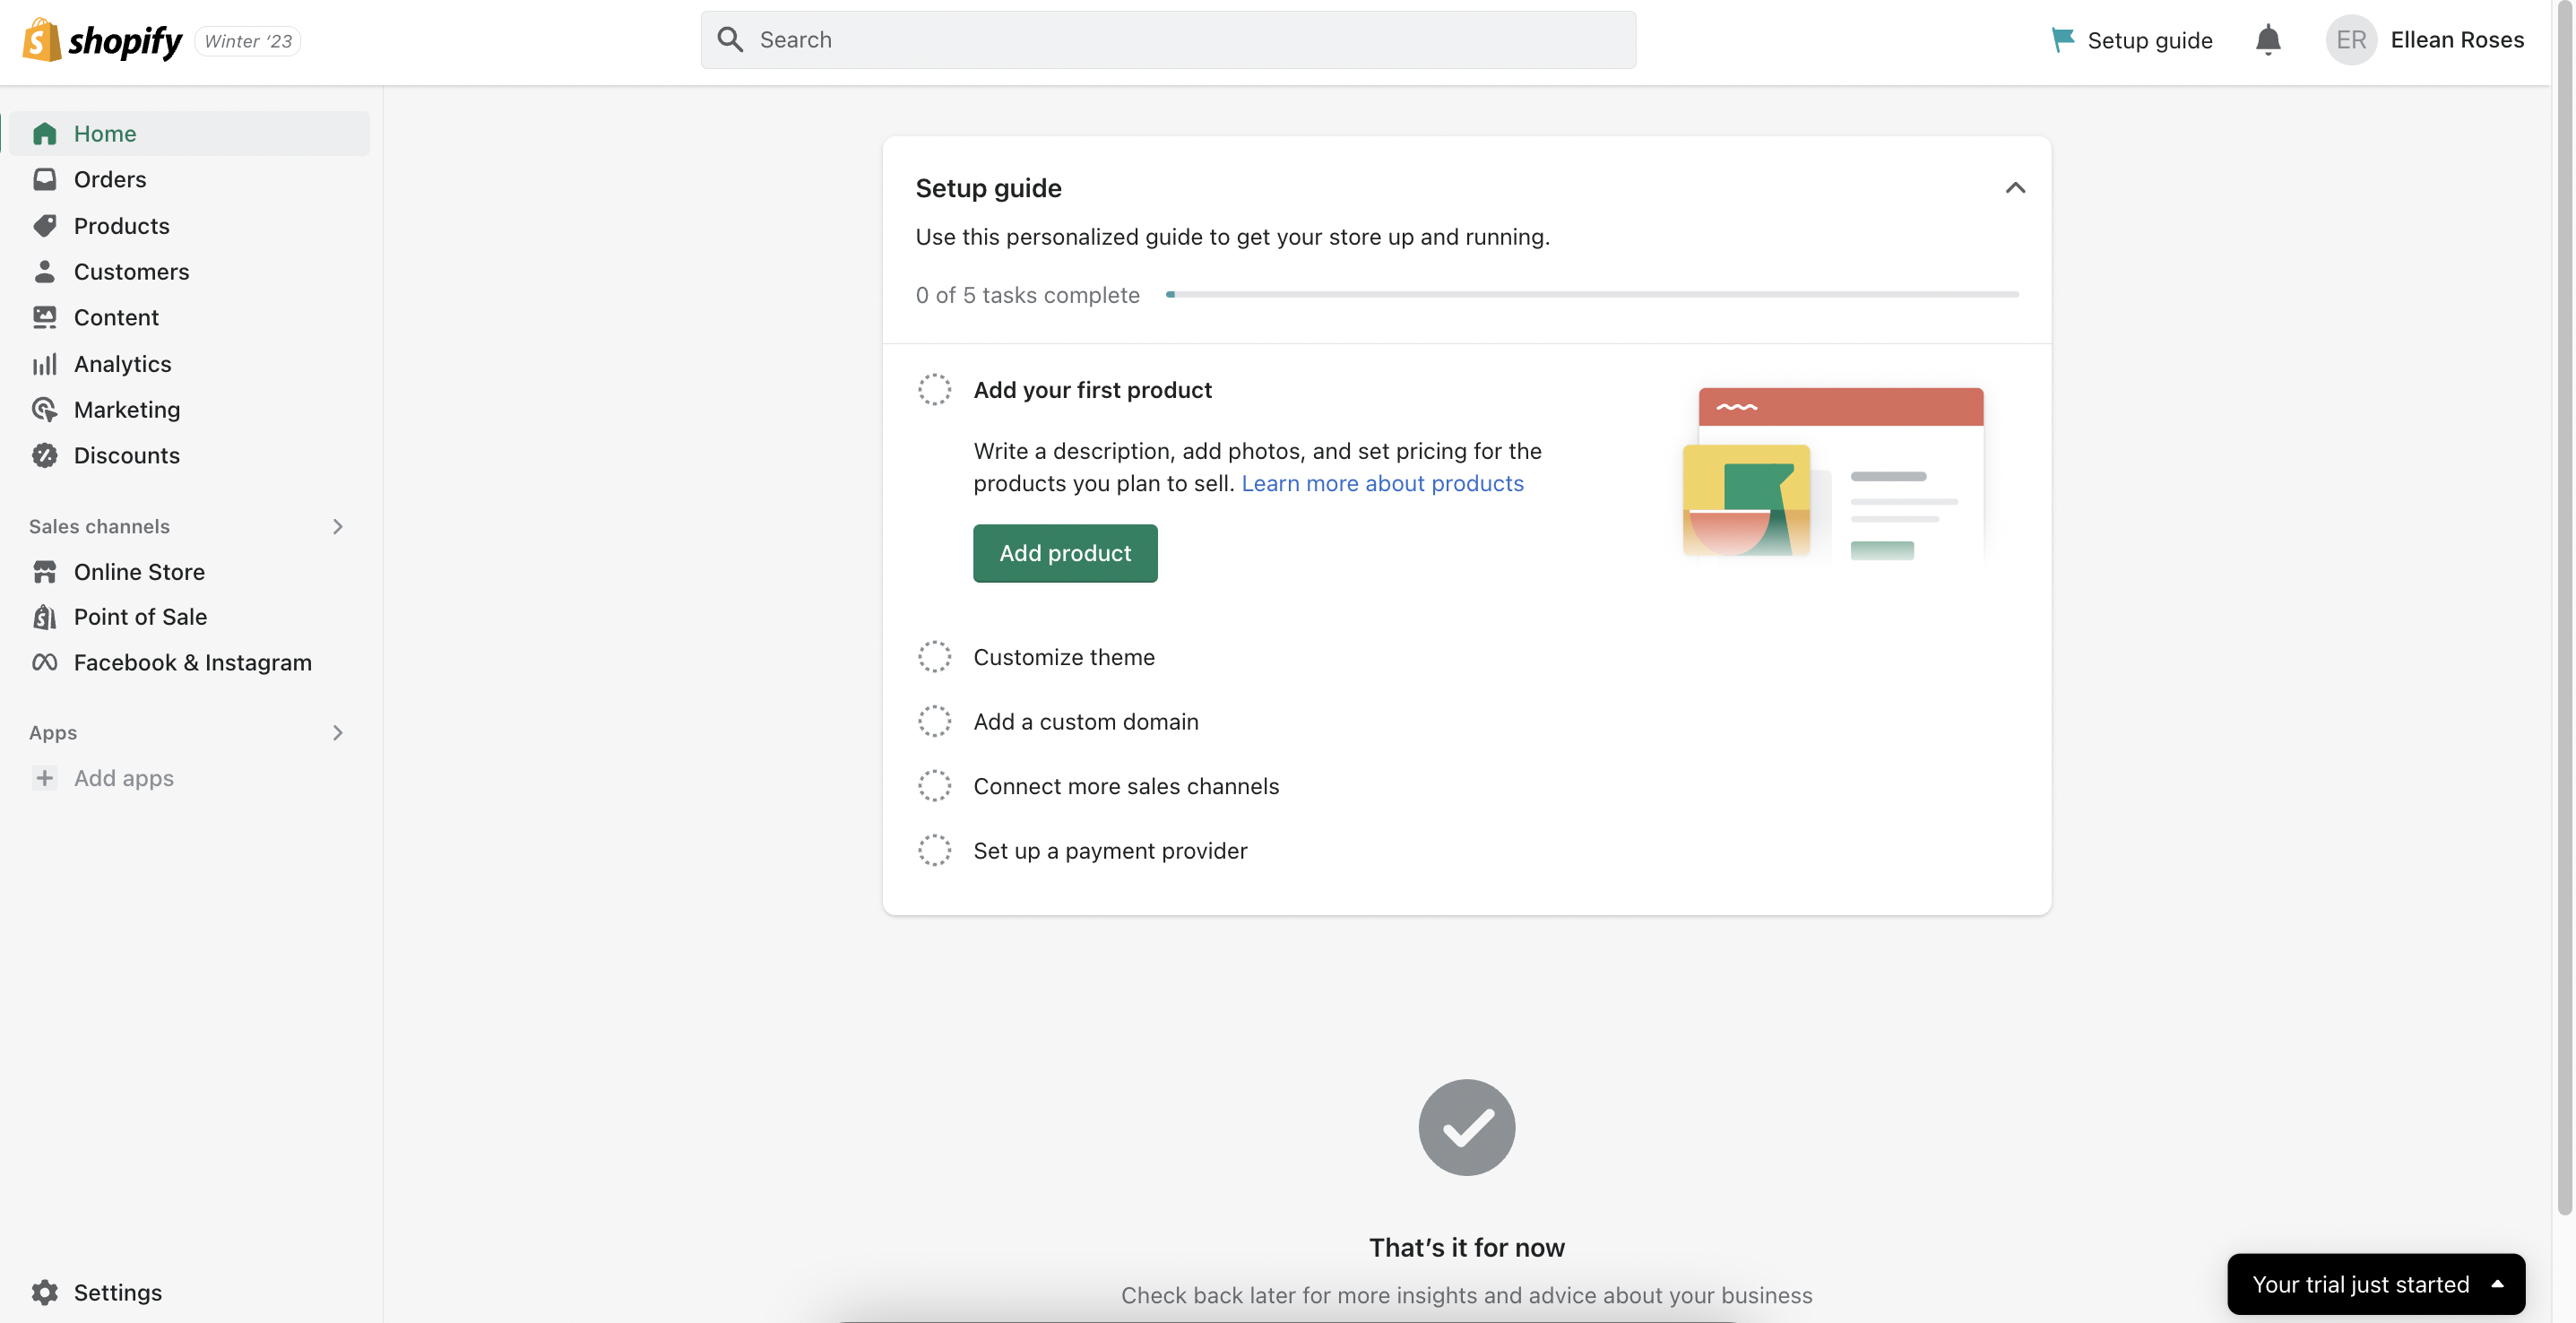Image resolution: width=2576 pixels, height=1323 pixels.
Task: Open the Ellean Roses account menu
Action: click(x=2424, y=40)
